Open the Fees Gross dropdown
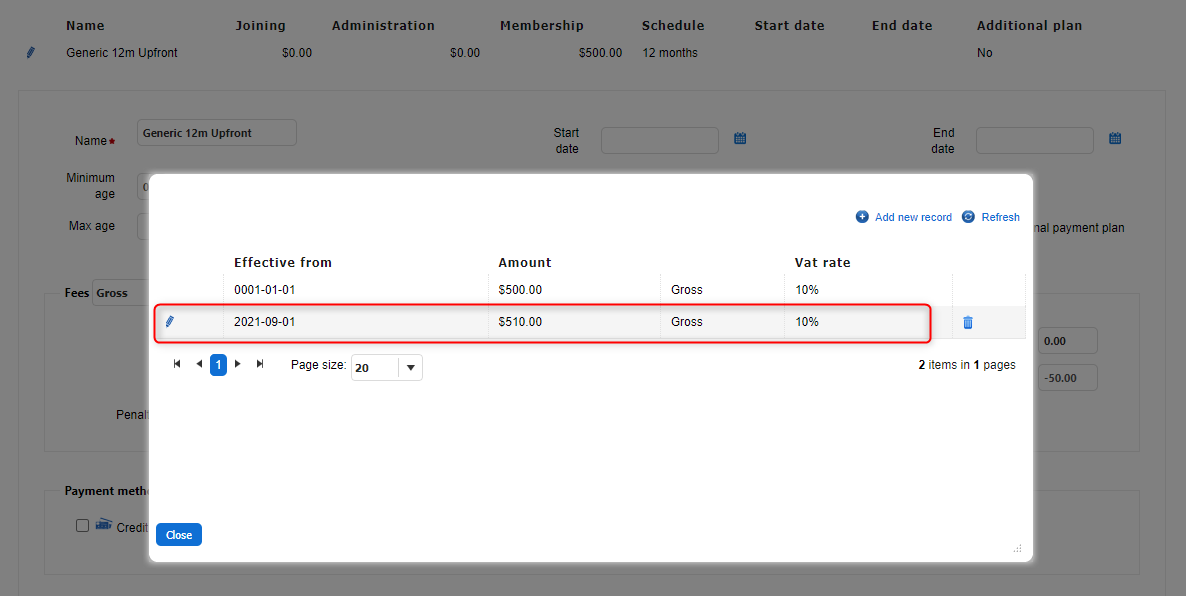The height and width of the screenshot is (596, 1186). [120, 294]
